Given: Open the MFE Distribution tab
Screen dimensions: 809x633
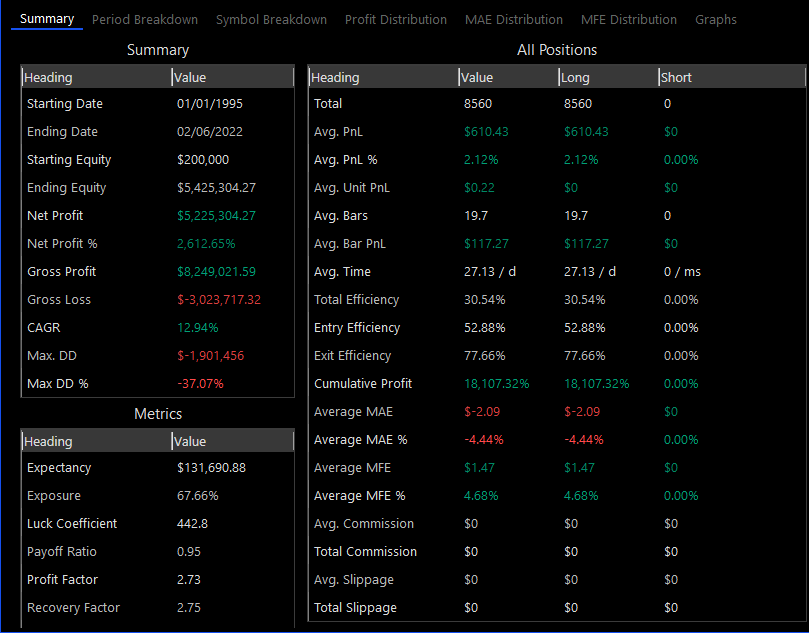Looking at the screenshot, I should click(628, 19).
